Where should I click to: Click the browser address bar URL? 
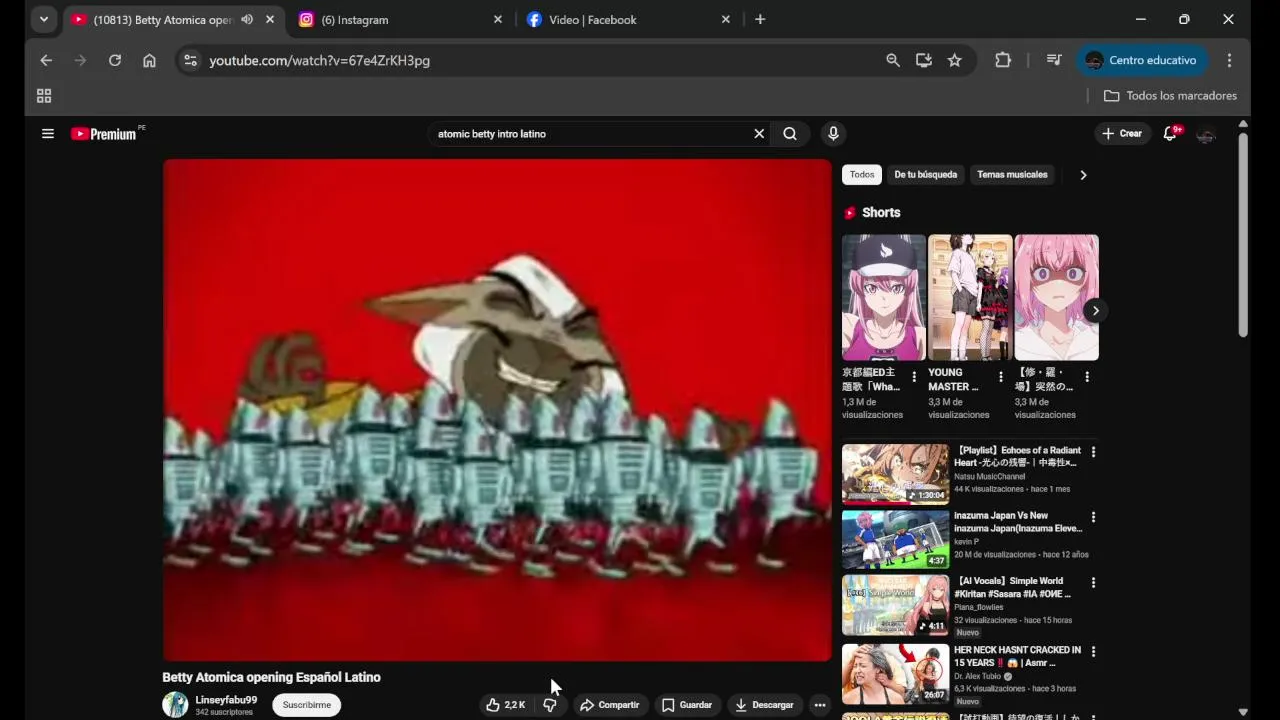click(x=319, y=60)
